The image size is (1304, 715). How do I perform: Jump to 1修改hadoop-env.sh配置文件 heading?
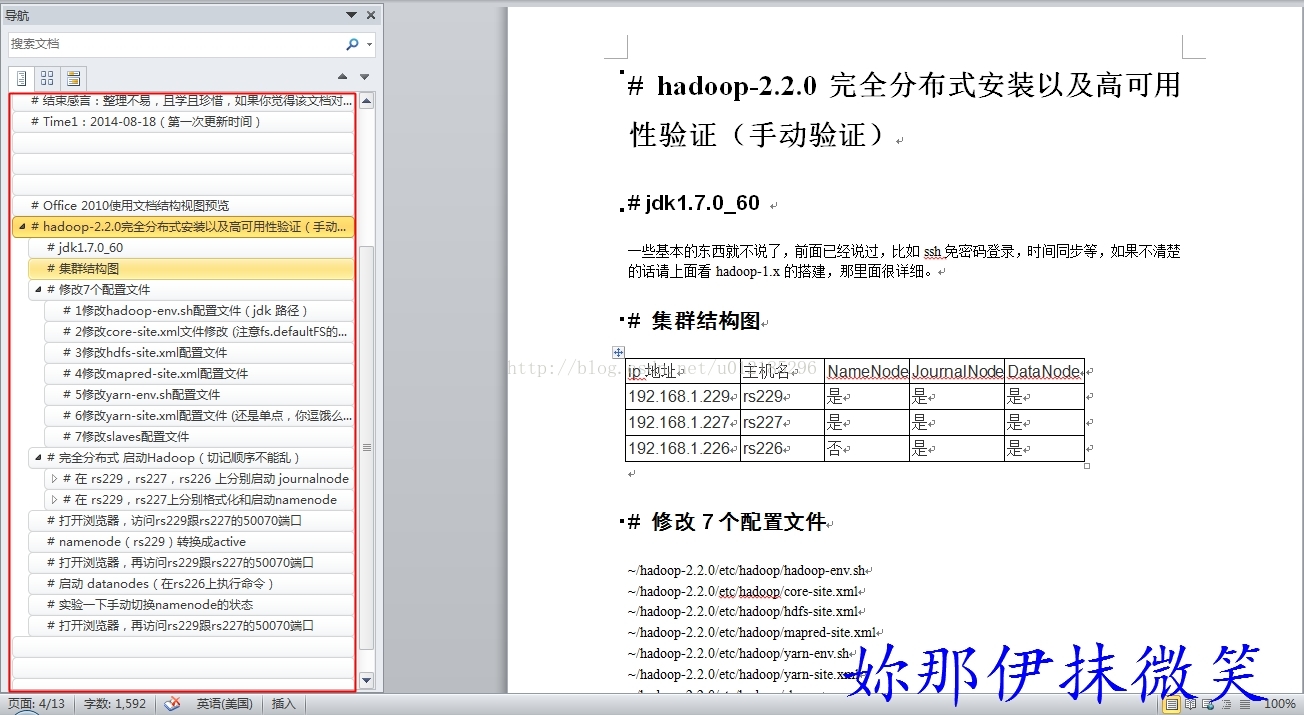tap(199, 310)
